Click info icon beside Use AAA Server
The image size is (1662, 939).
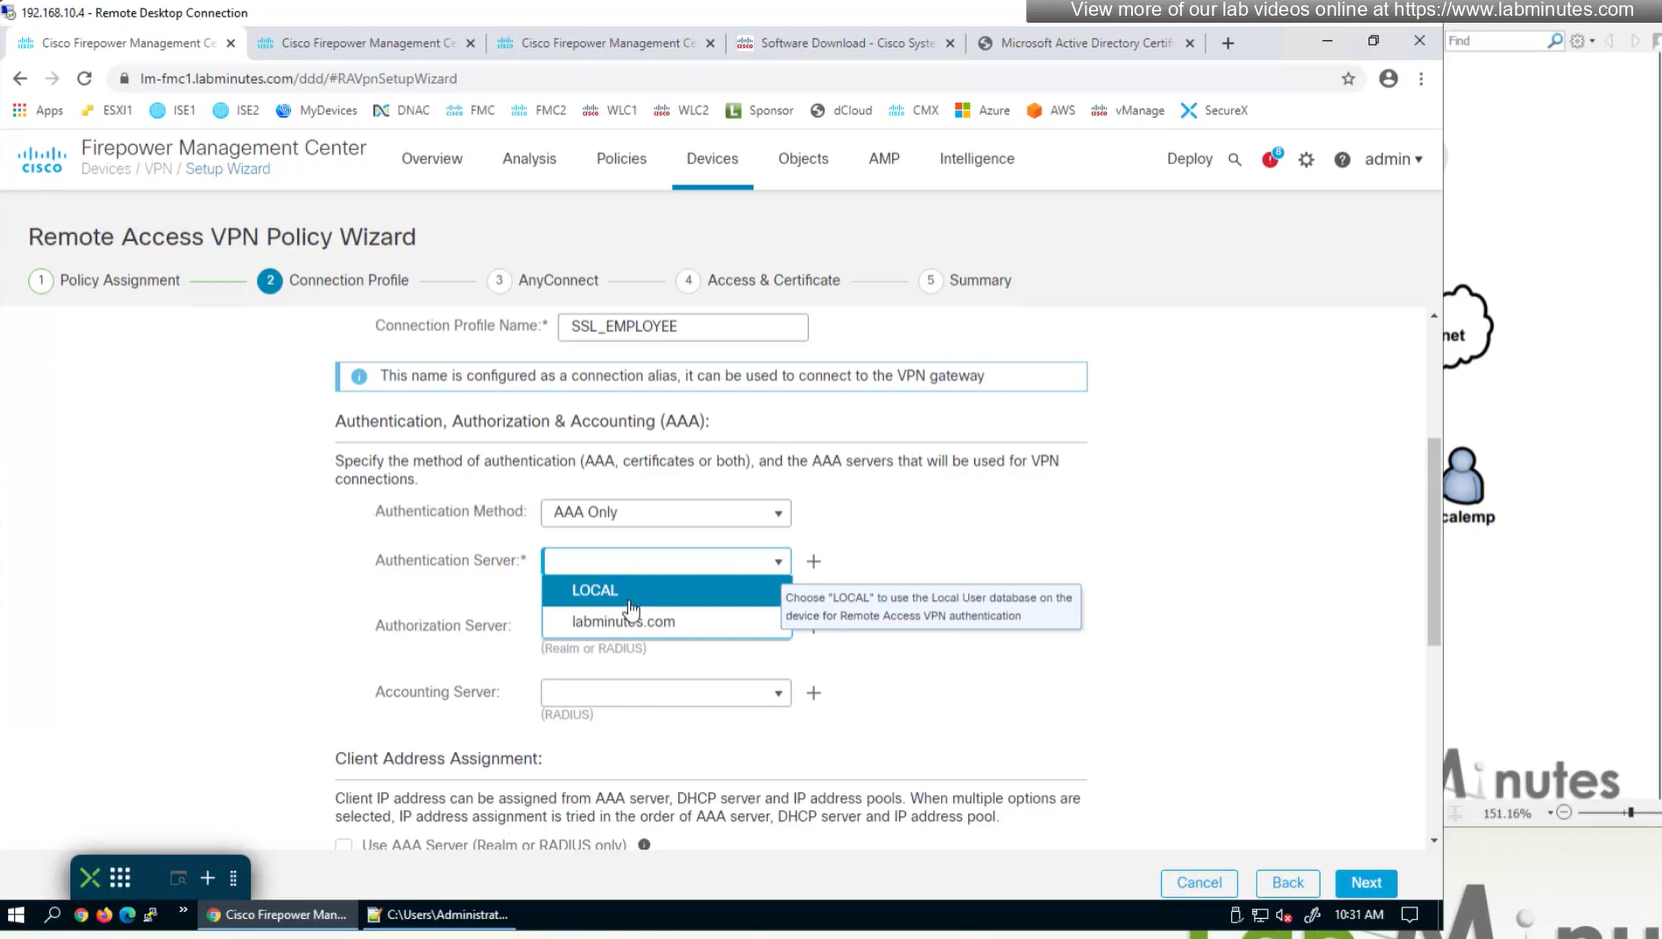coord(644,845)
